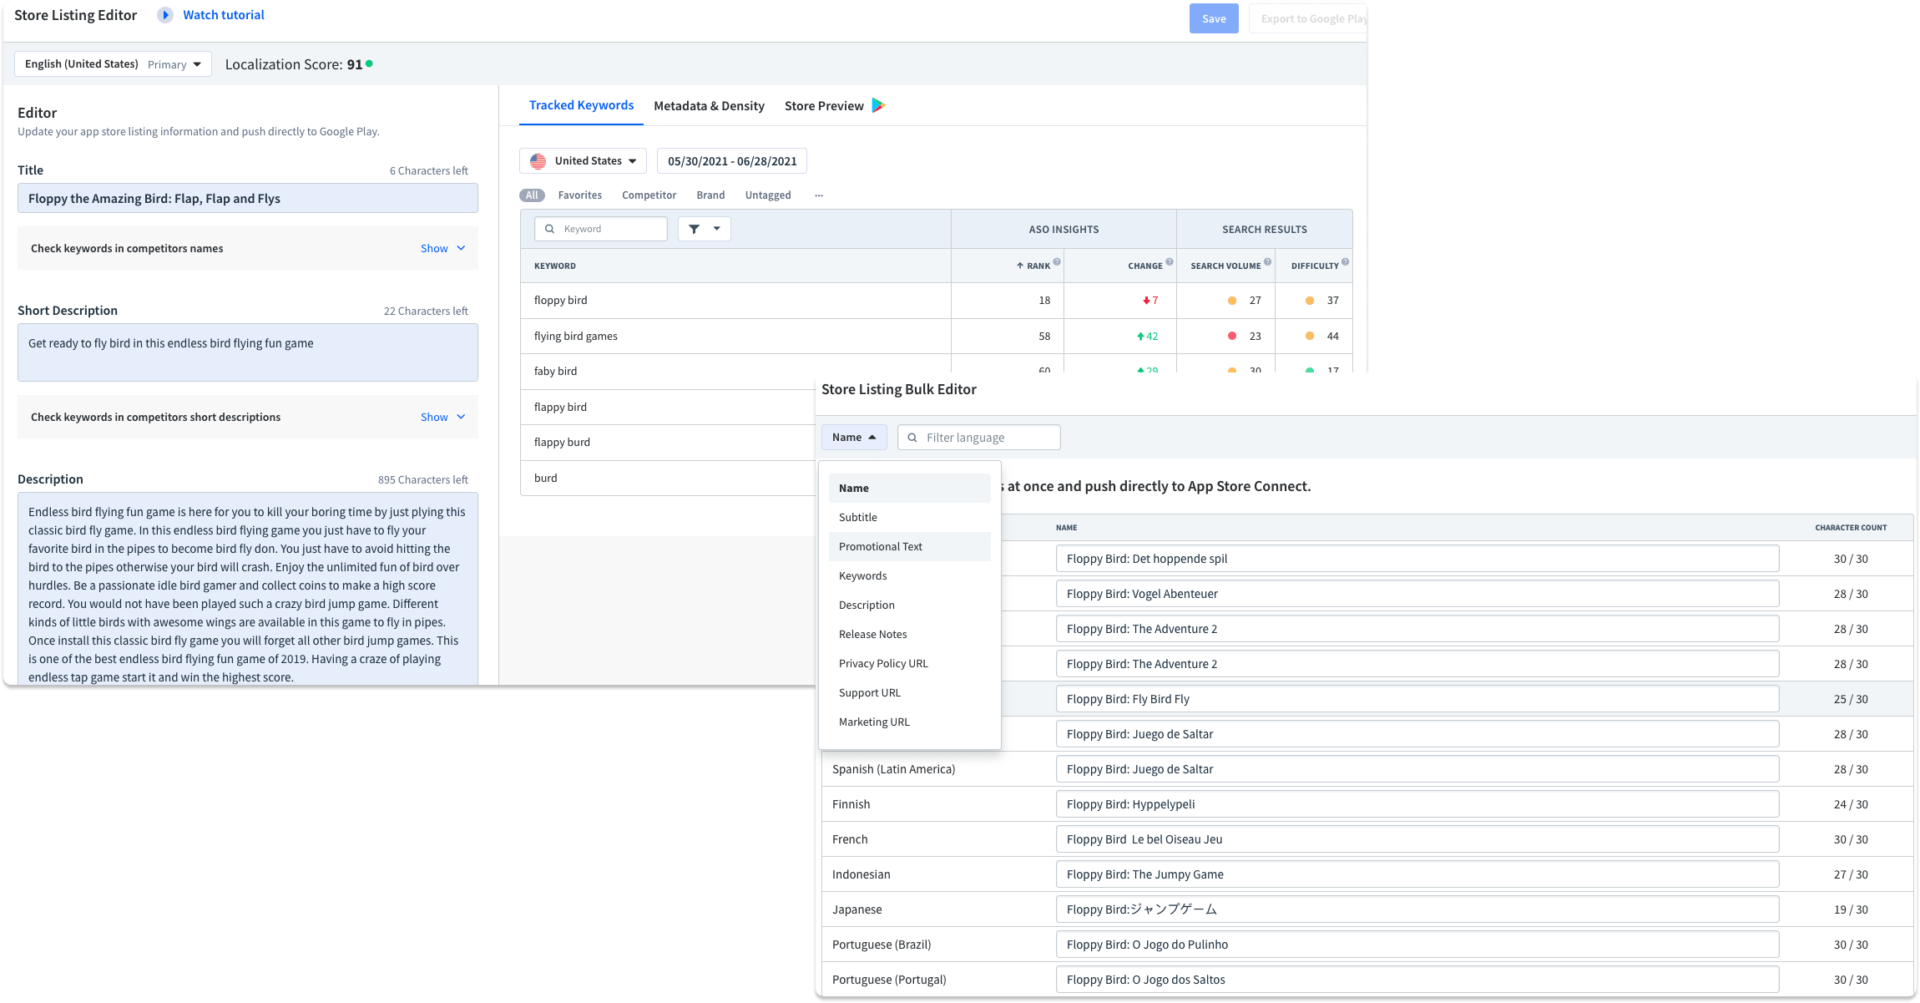Select the All keyword filter pill
This screenshot has width=1920, height=1003.
[x=532, y=195]
